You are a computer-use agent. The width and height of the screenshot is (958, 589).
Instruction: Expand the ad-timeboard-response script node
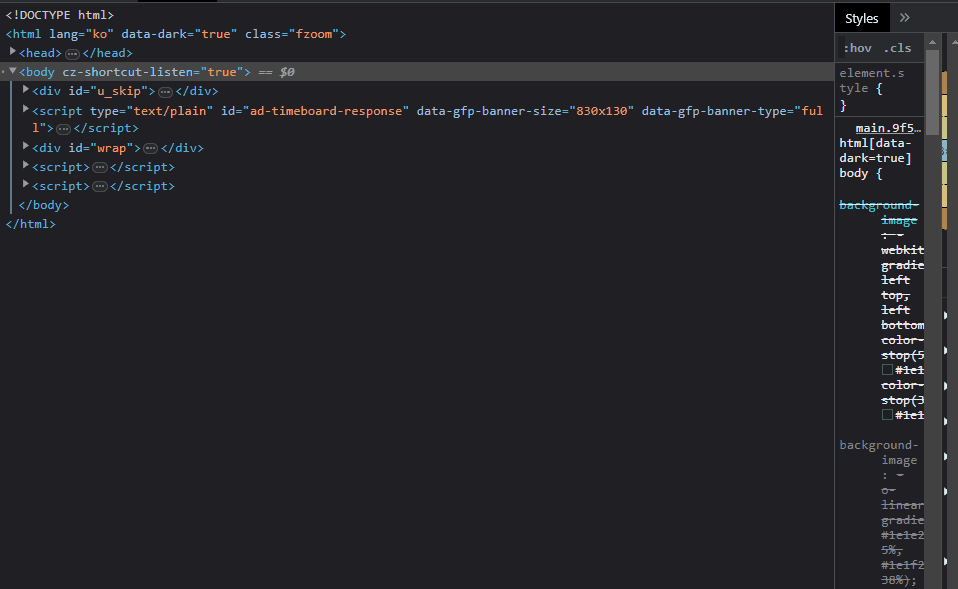(26, 109)
